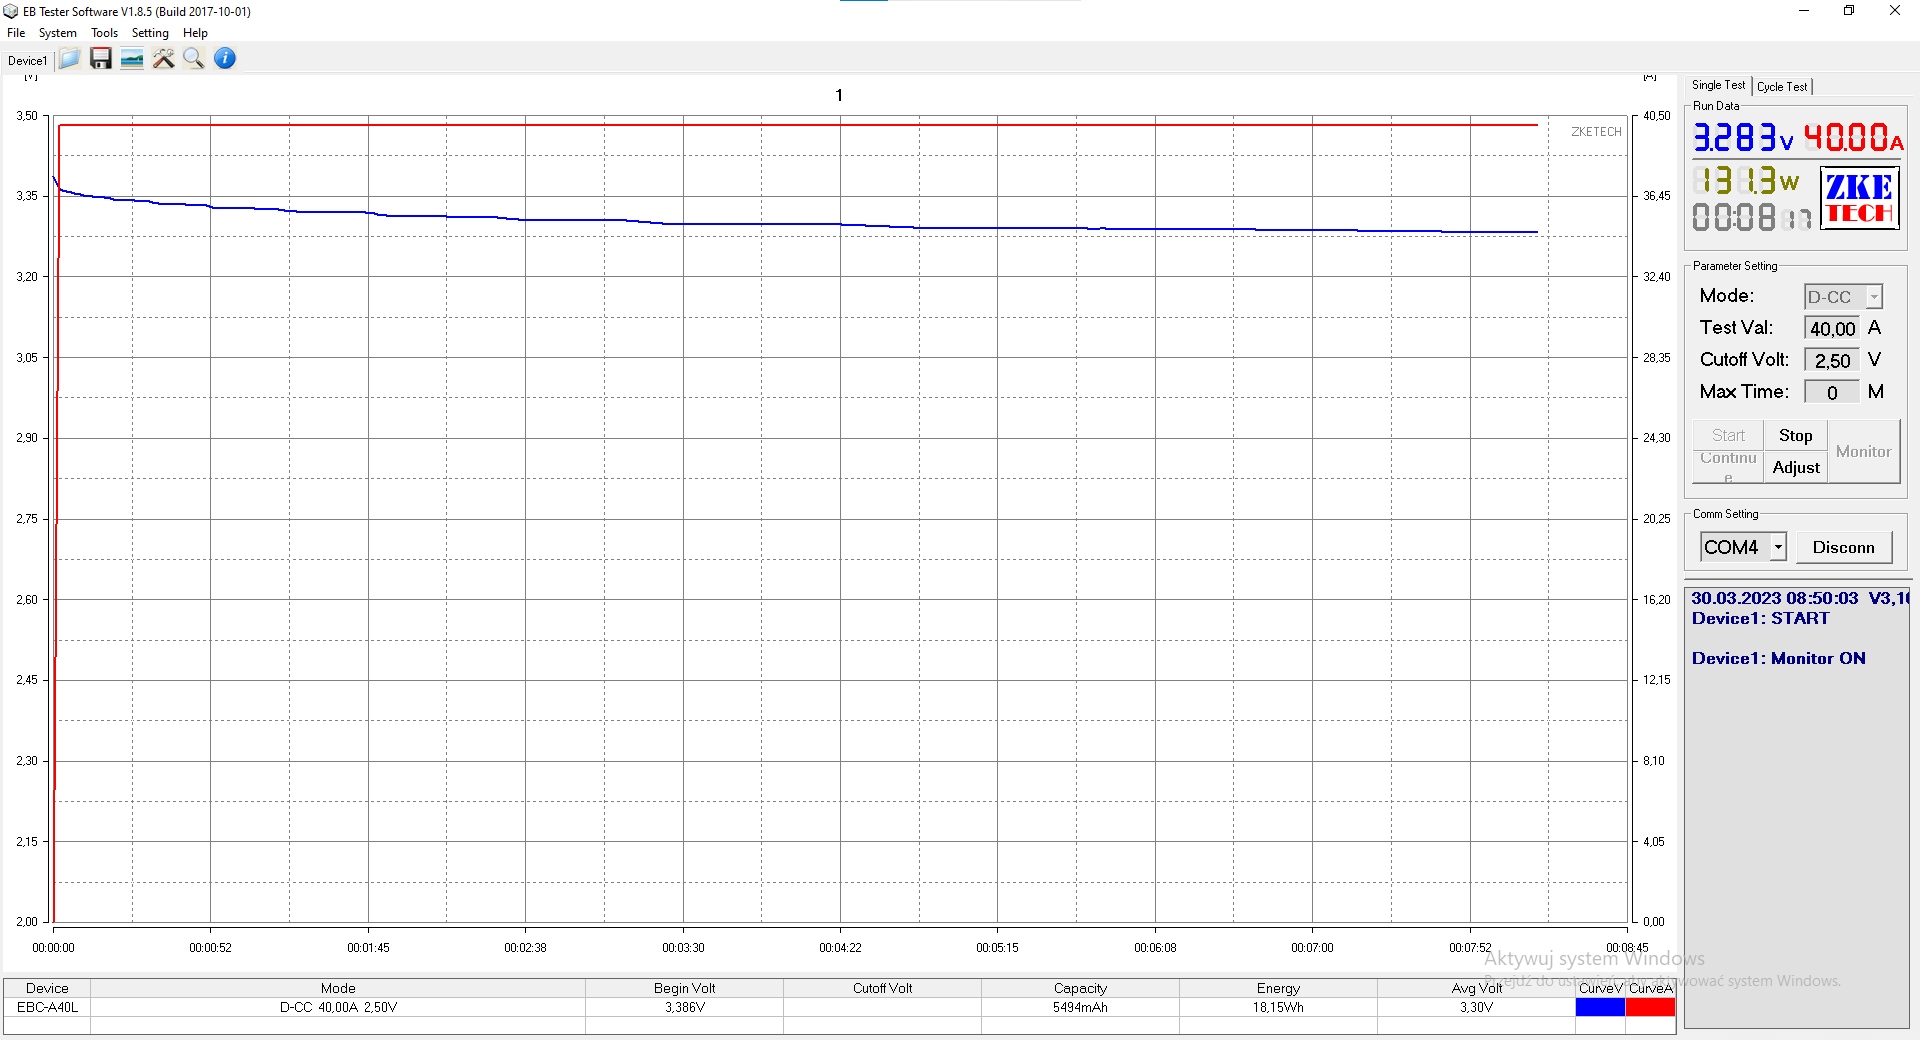1920x1040 pixels.
Task: Click the EB Tester title bar app icon
Action: click(x=11, y=11)
